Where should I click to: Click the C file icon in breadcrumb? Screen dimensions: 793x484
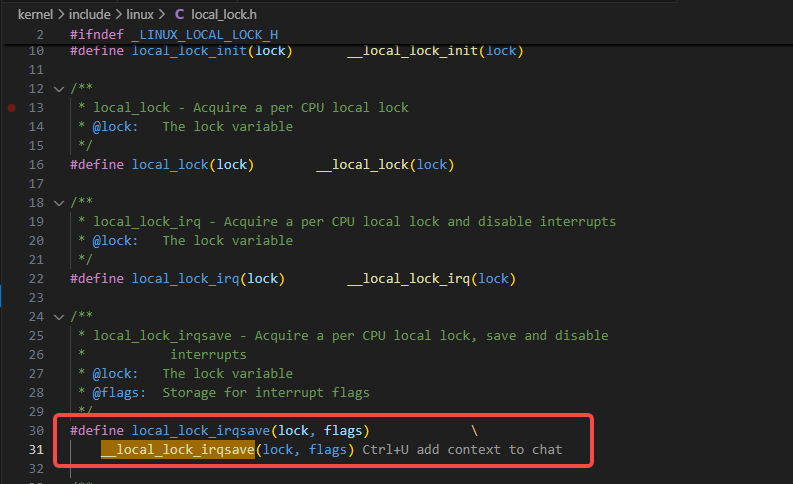point(179,15)
